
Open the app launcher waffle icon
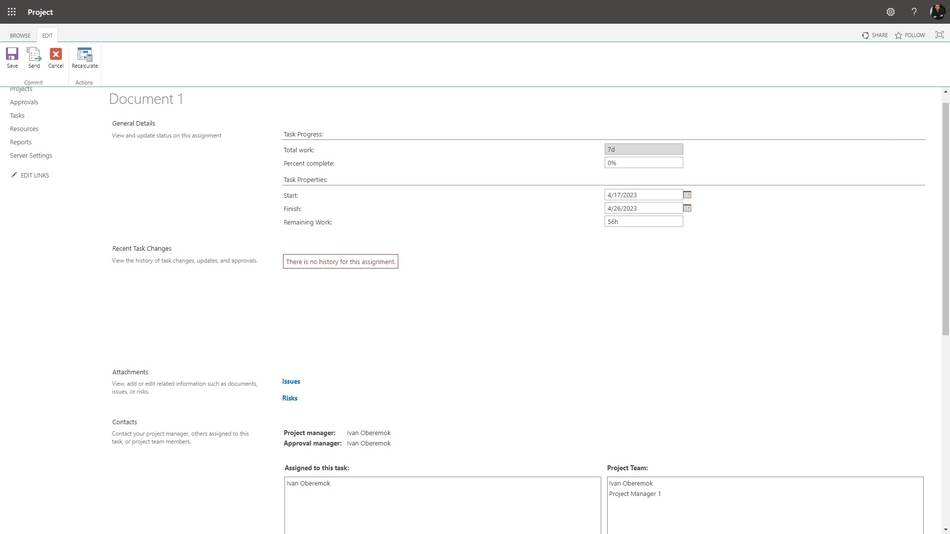tap(12, 12)
